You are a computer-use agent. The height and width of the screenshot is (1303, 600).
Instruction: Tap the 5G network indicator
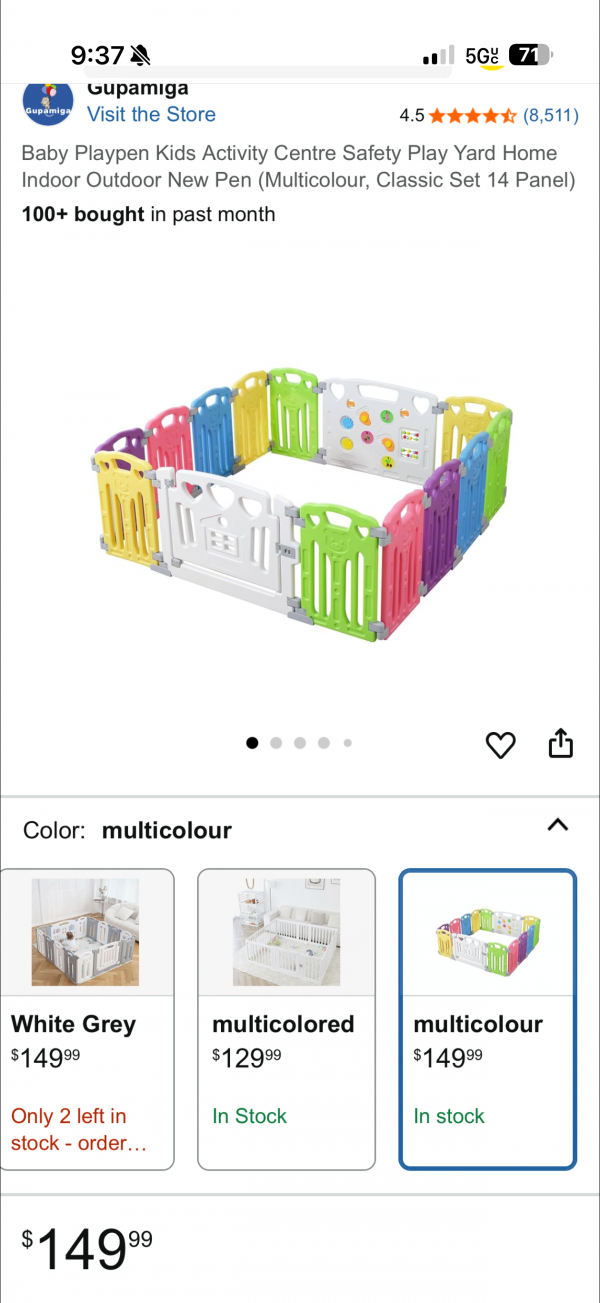point(483,56)
